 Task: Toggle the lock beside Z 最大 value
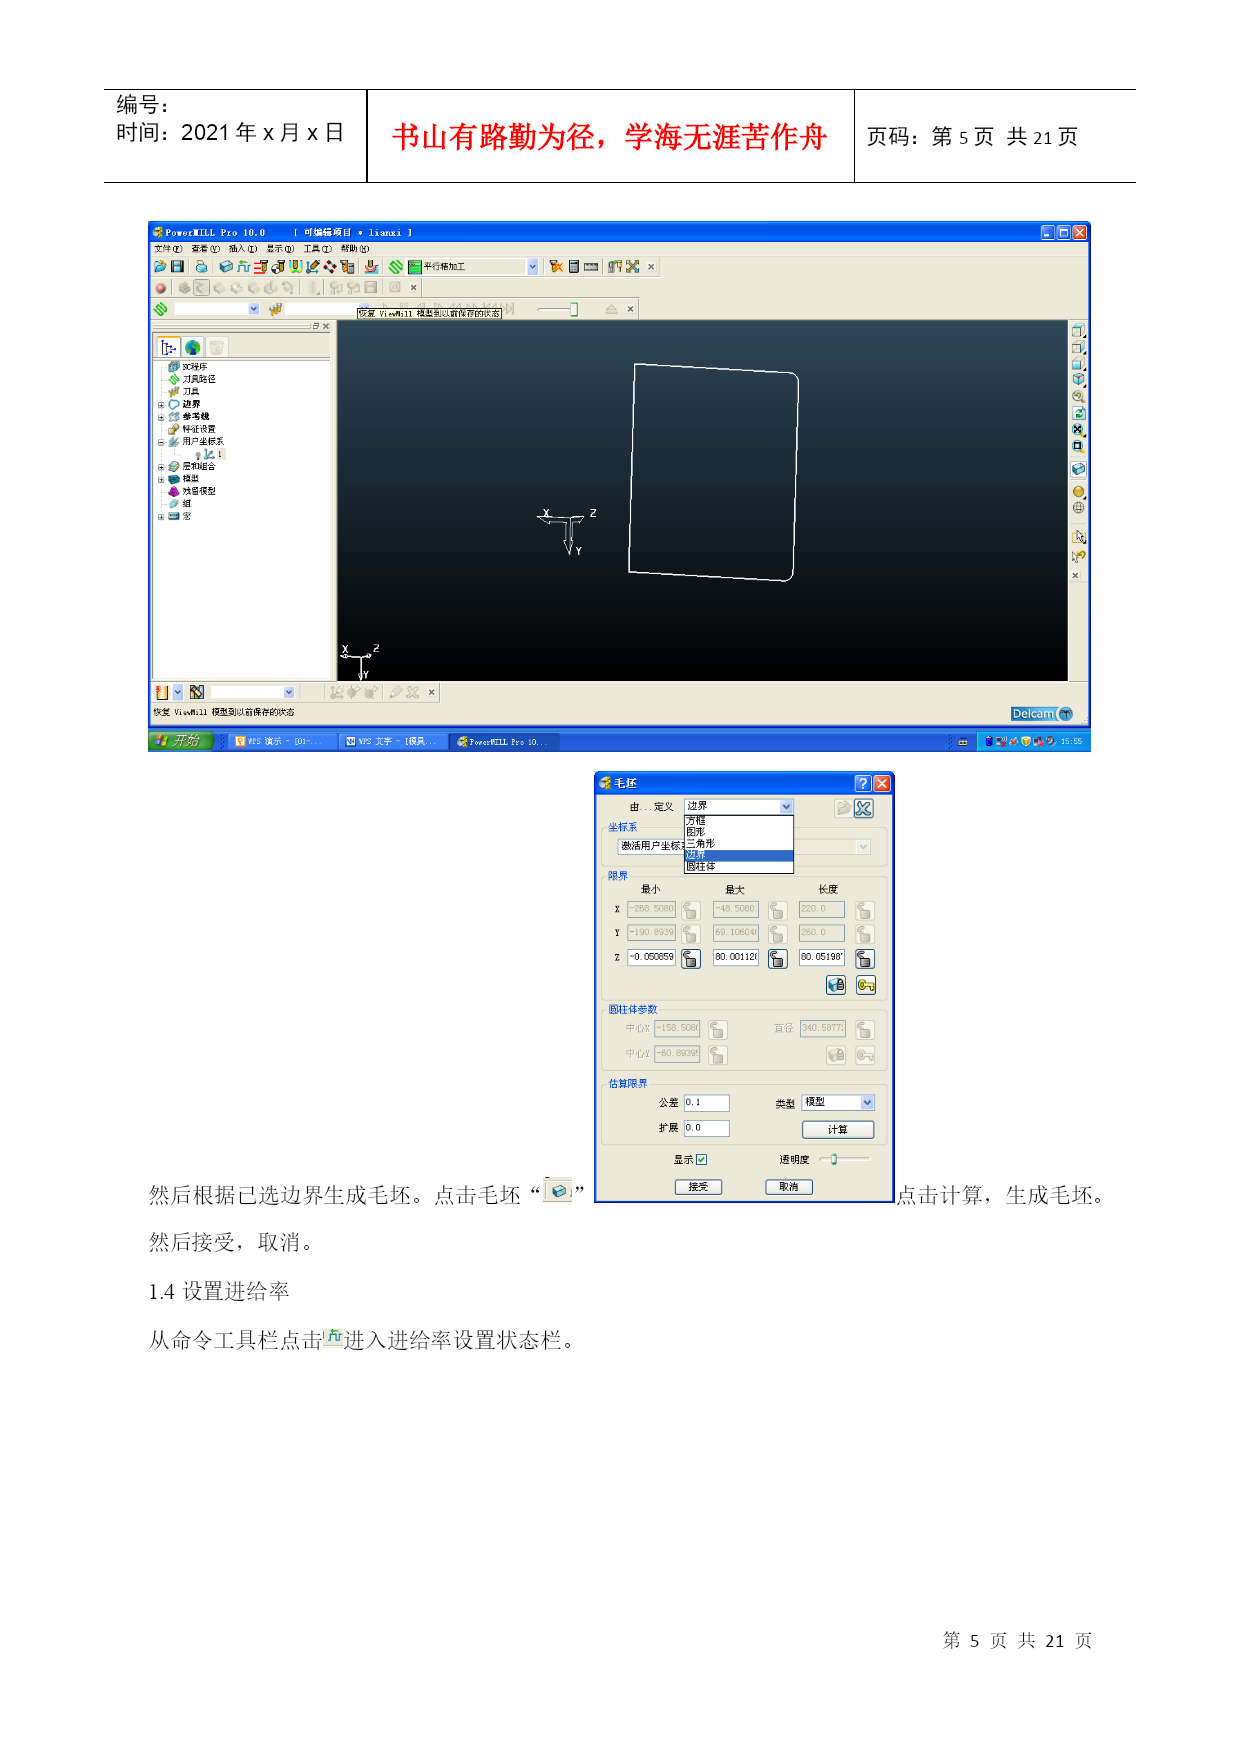pyautogui.click(x=777, y=958)
